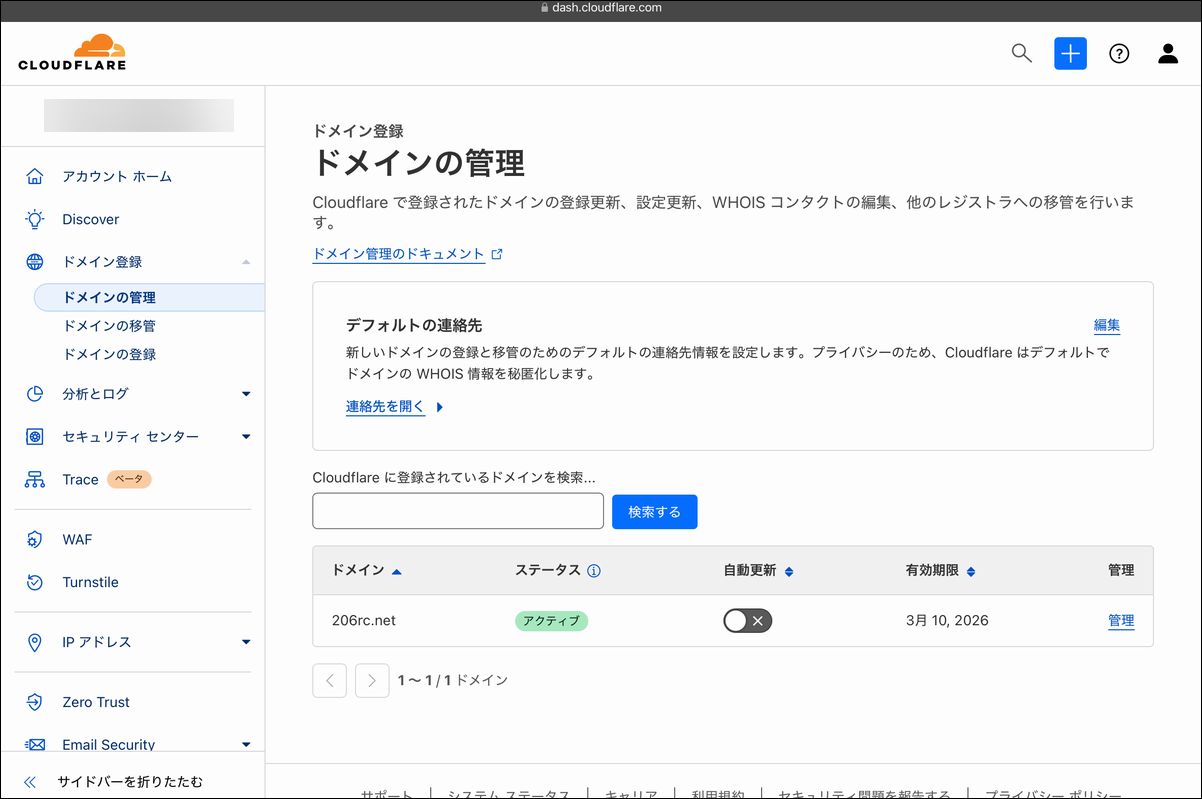Click the next page arrow button
The image size is (1202, 799).
pyautogui.click(x=372, y=680)
